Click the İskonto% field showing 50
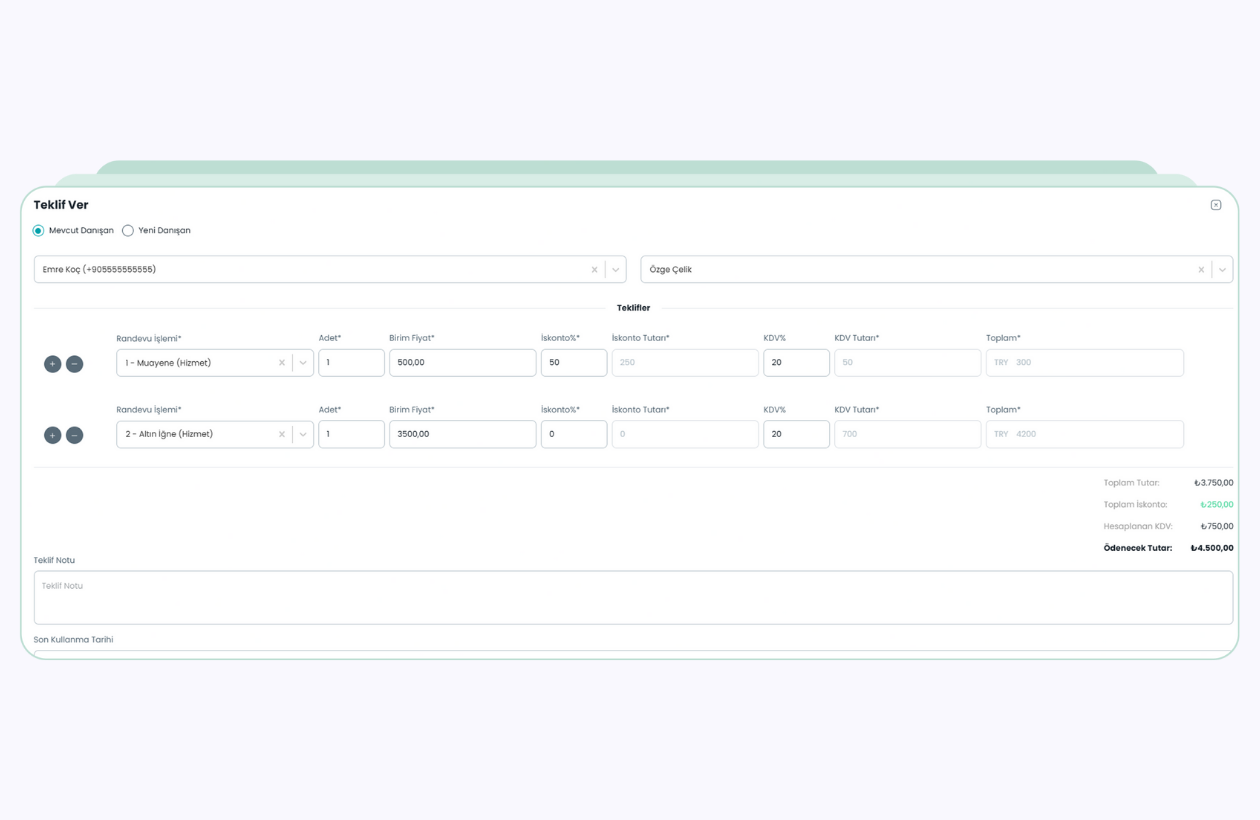Image resolution: width=1260 pixels, height=820 pixels. (573, 363)
